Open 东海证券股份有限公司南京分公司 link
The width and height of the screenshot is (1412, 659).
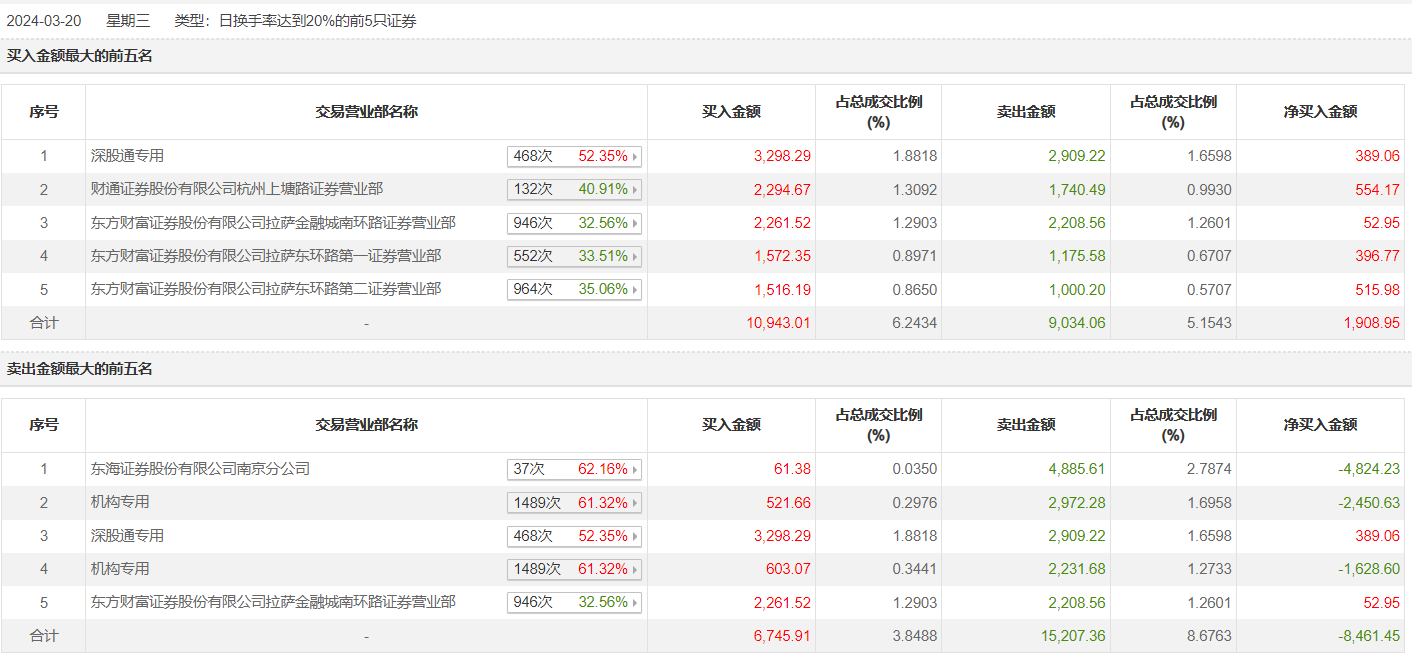[x=200, y=468]
